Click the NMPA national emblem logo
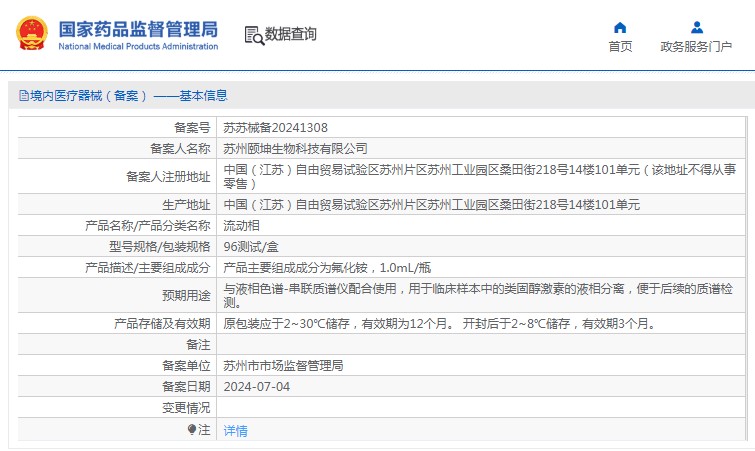 32,33
